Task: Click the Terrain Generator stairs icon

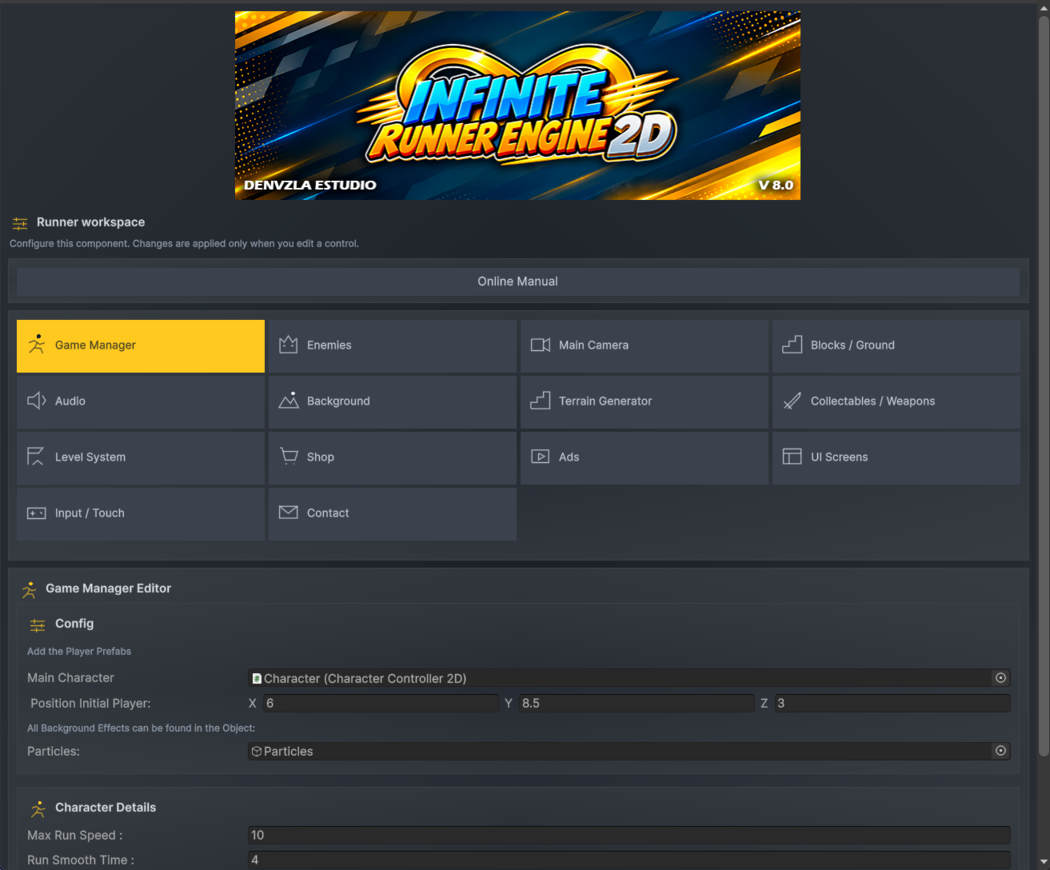Action: tap(540, 401)
